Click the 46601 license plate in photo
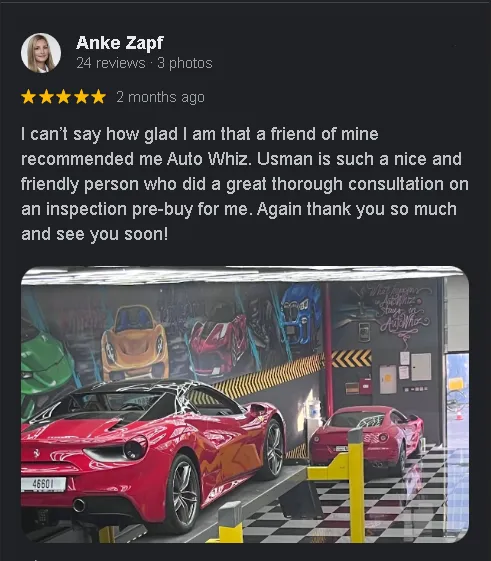Image resolution: width=491 pixels, height=561 pixels. (44, 484)
